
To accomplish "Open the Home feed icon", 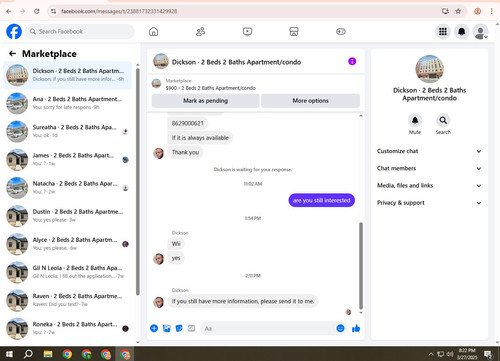I will click(x=153, y=32).
